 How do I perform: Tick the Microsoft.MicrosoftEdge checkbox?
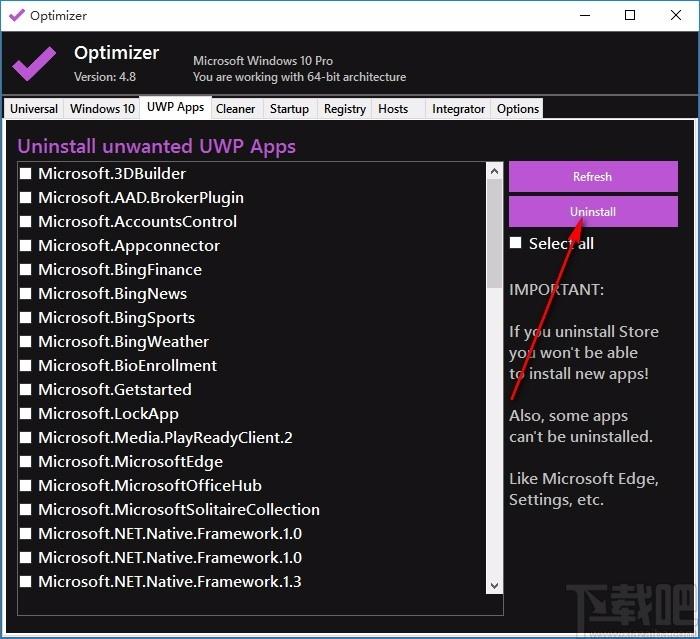(26, 461)
